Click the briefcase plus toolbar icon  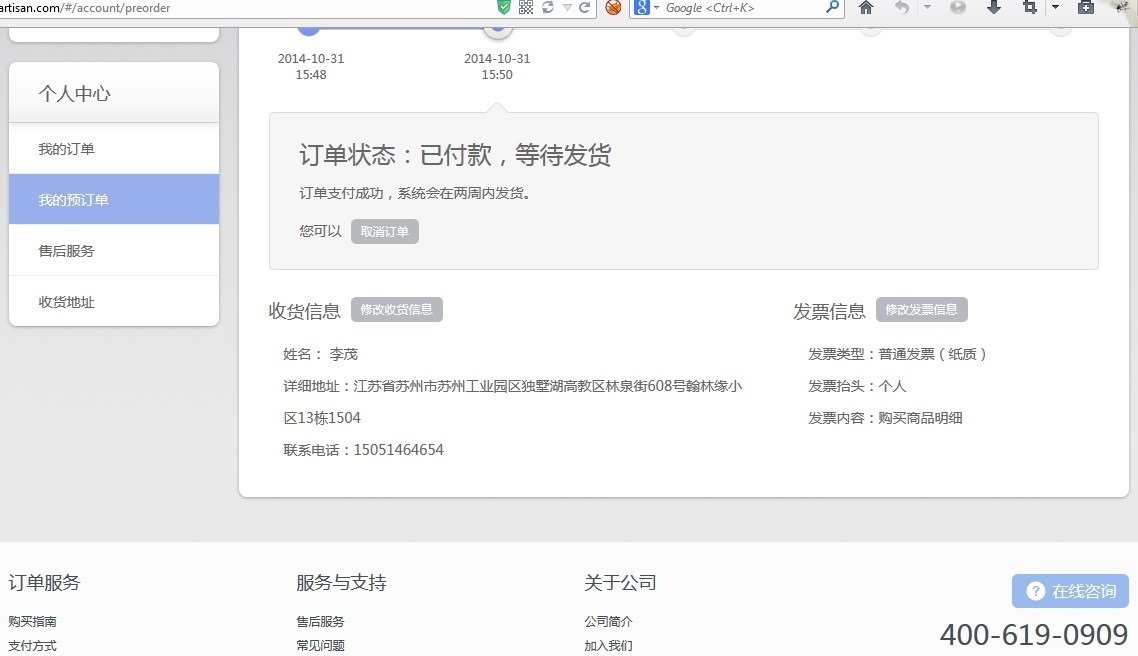click(x=1086, y=7)
